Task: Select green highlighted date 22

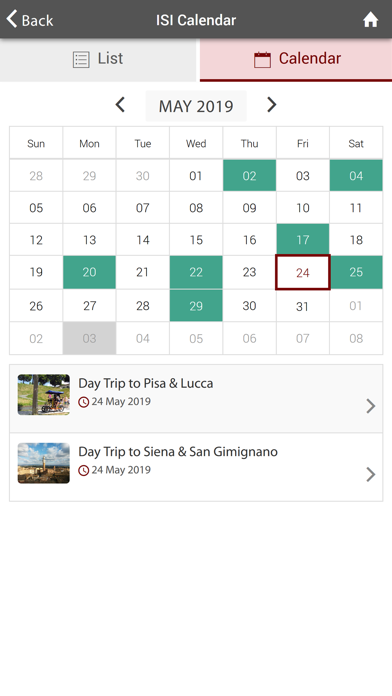Action: (x=196, y=272)
